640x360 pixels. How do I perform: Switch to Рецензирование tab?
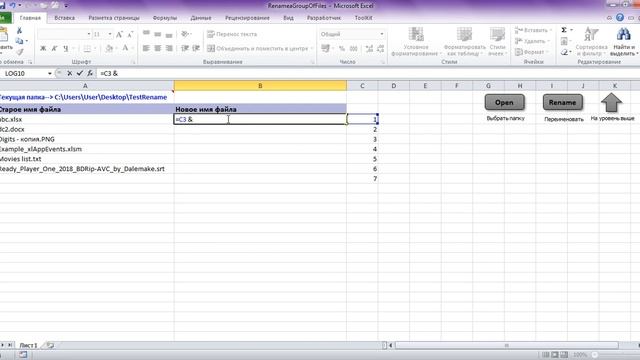pyautogui.click(x=247, y=18)
